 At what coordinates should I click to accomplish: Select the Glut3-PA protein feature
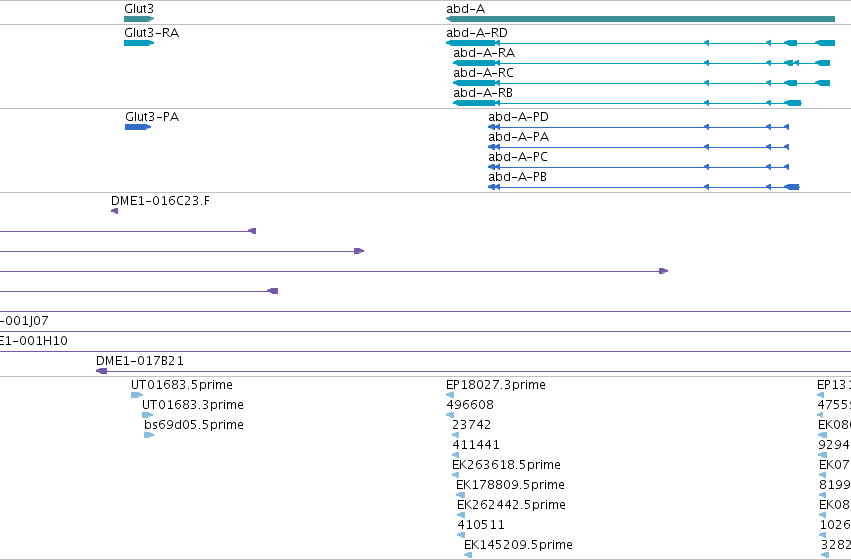tap(138, 127)
